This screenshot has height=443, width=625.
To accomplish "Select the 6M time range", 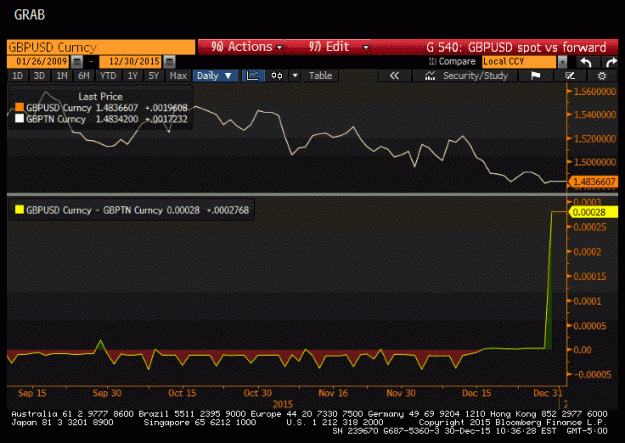I will (84, 76).
